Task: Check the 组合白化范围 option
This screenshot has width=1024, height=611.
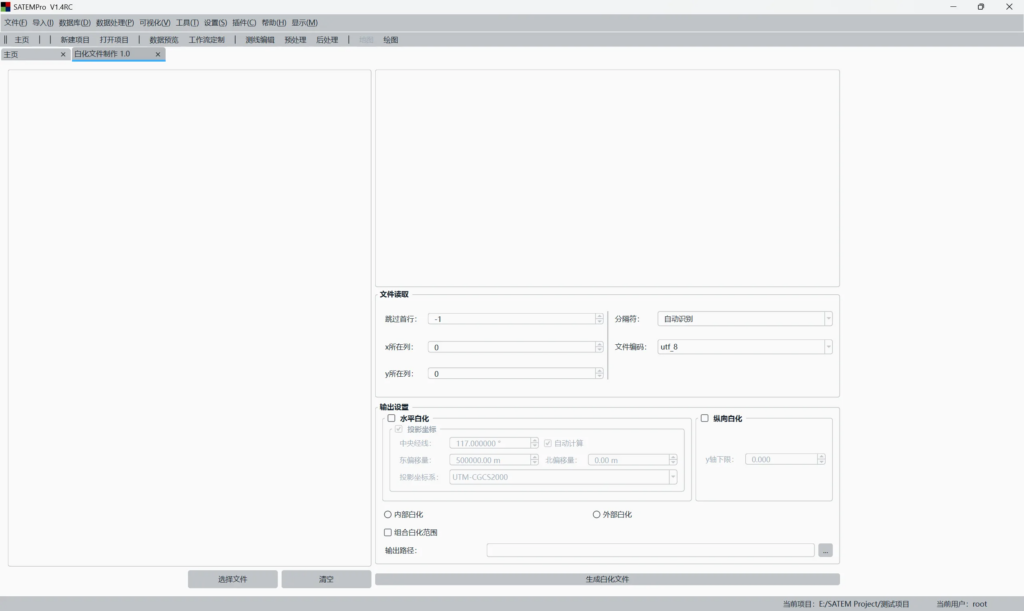Action: [x=388, y=532]
